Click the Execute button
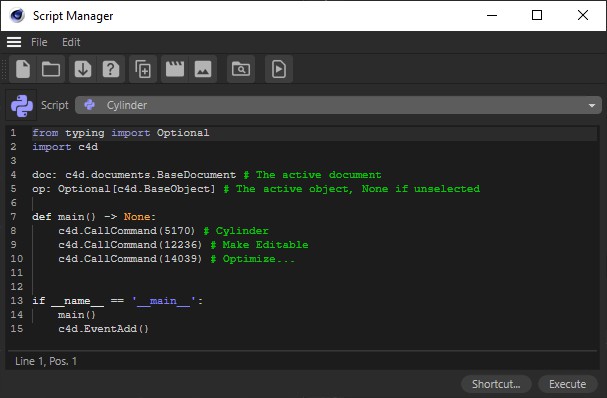The width and height of the screenshot is (607, 398). coord(568,384)
